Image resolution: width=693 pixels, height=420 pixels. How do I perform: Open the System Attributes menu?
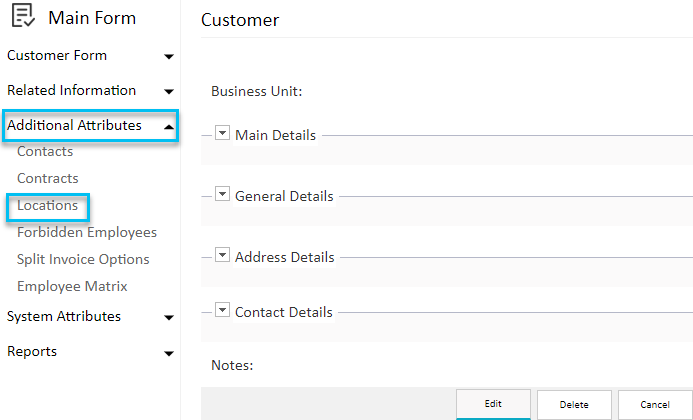click(x=64, y=316)
